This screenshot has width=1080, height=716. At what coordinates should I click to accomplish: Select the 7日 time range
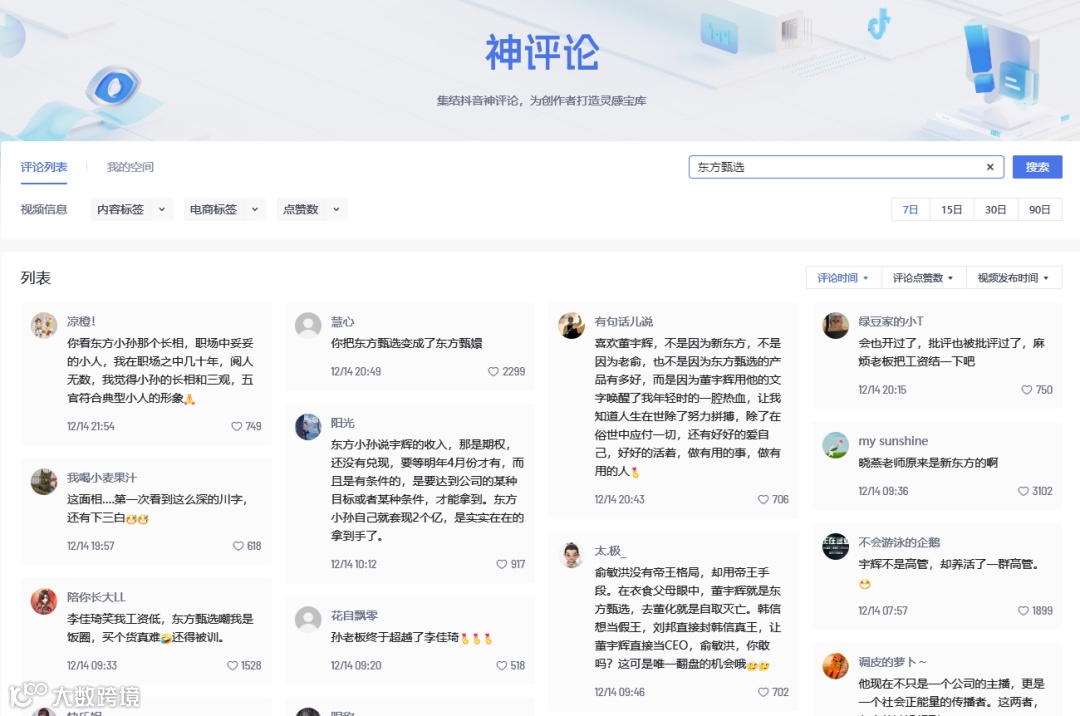(911, 209)
